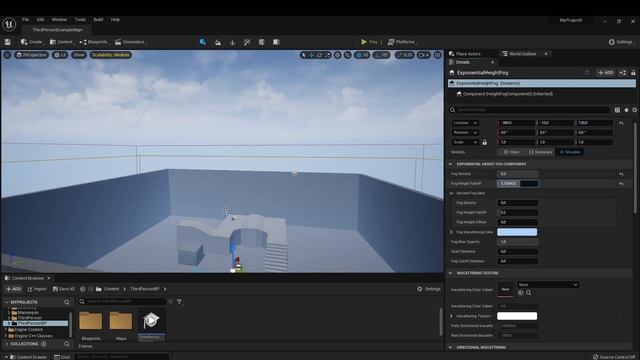Choose the viewport select-objects cursor tool
The height and width of the screenshot is (360, 640).
coord(303,55)
